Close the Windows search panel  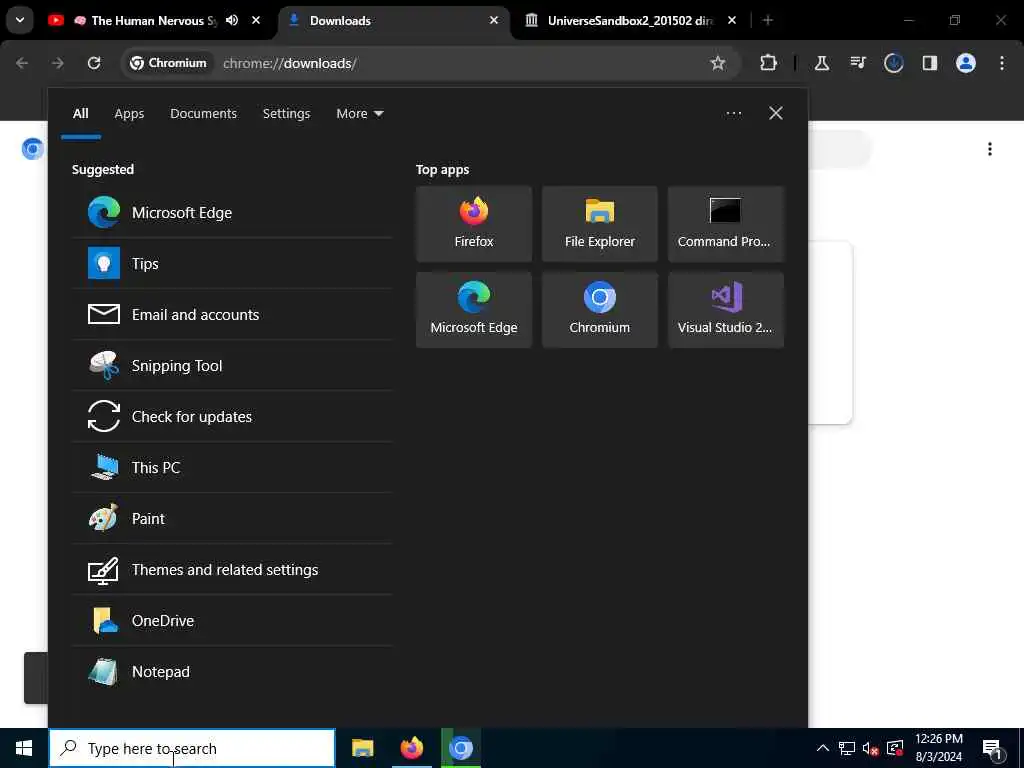[775, 114]
